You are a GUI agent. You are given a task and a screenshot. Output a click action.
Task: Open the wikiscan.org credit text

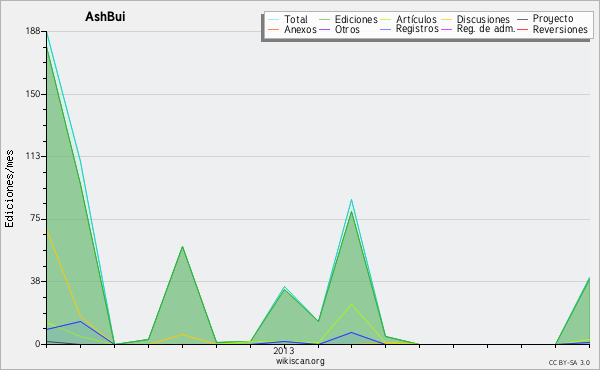click(x=300, y=361)
